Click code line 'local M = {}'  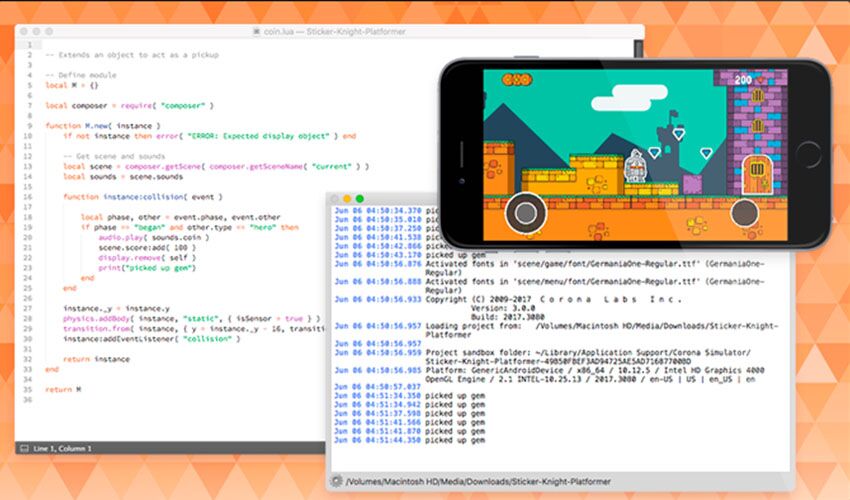[x=72, y=85]
